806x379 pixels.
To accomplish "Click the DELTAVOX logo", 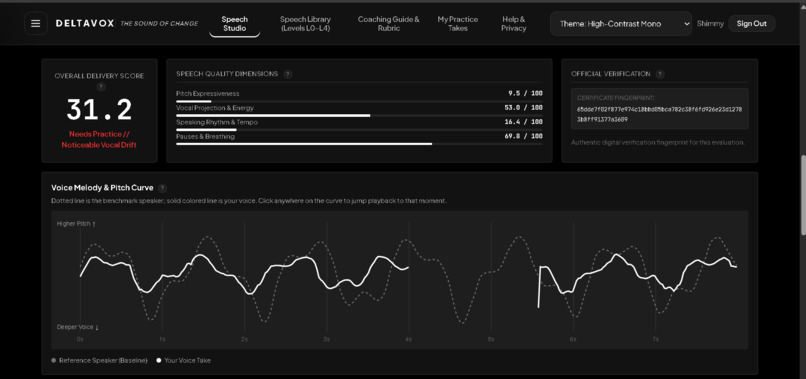I will [85, 24].
